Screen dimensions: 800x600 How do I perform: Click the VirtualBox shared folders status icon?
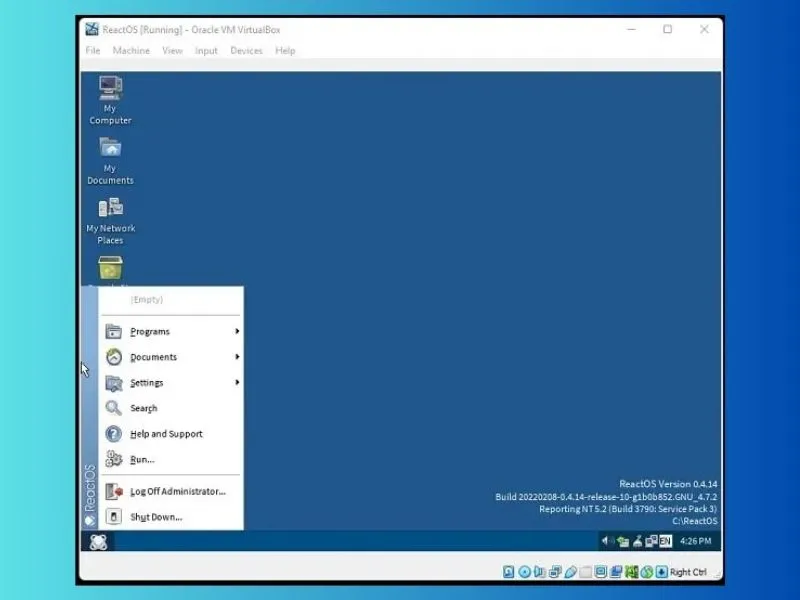pos(586,572)
